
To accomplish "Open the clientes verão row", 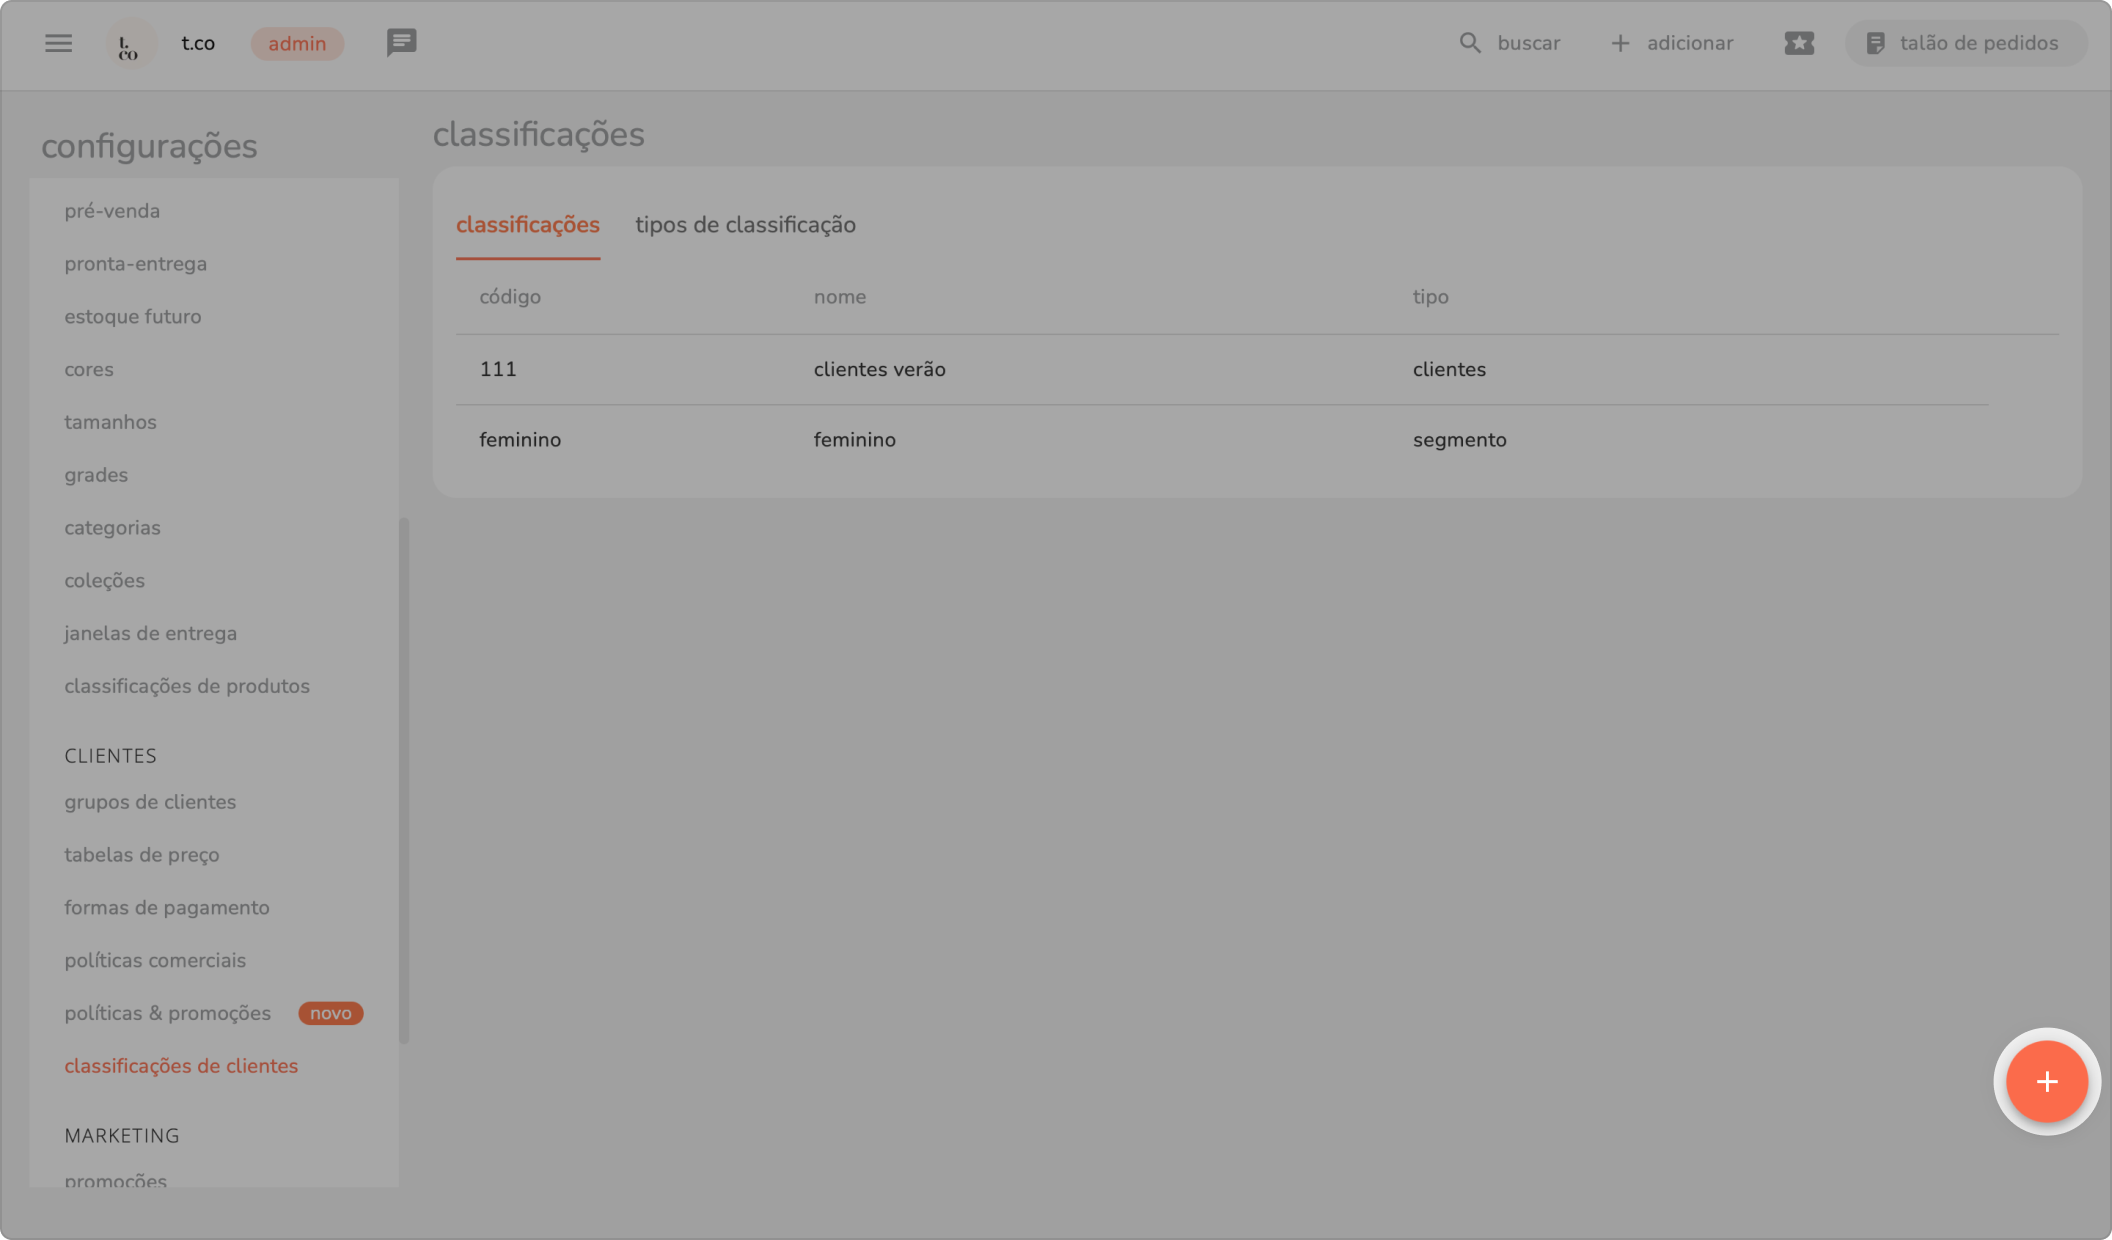I will point(879,369).
